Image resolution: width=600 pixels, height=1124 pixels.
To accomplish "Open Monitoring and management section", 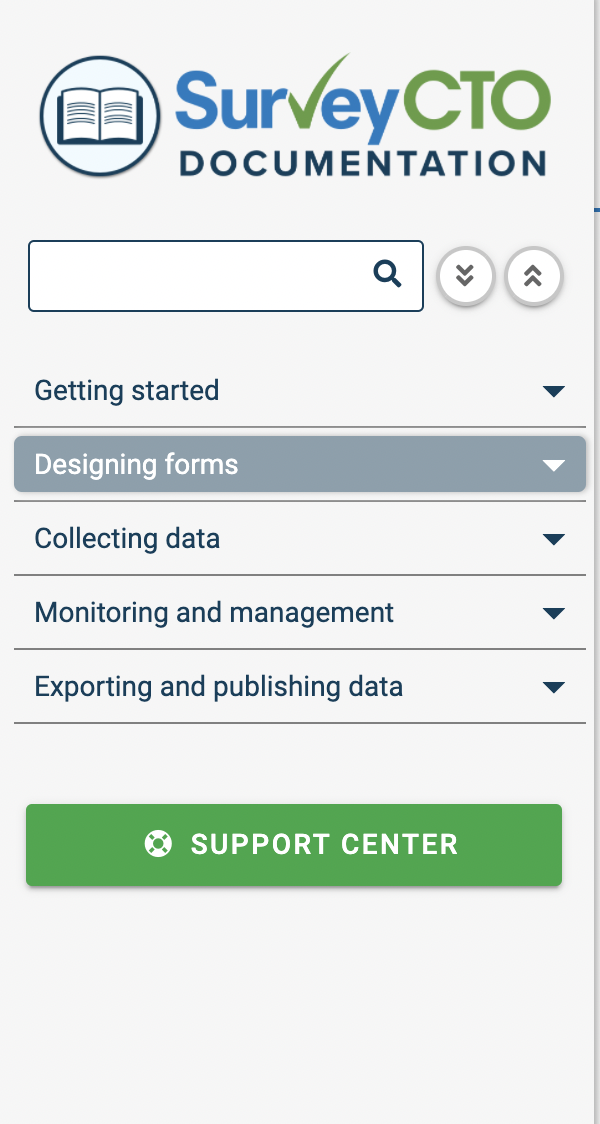I will pos(300,613).
